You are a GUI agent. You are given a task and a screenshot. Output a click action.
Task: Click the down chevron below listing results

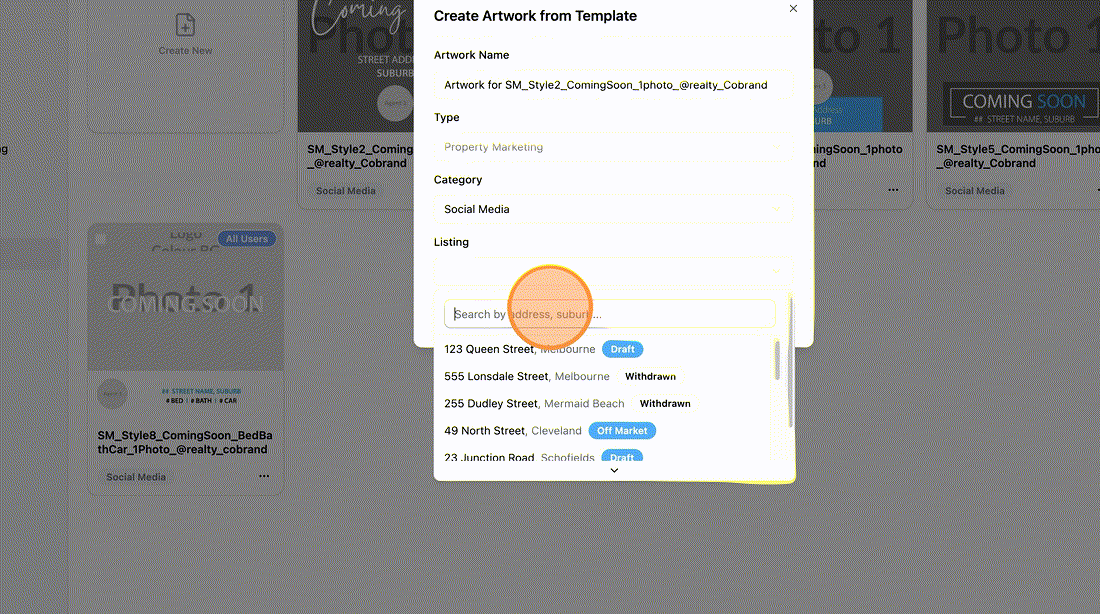[x=614, y=471]
